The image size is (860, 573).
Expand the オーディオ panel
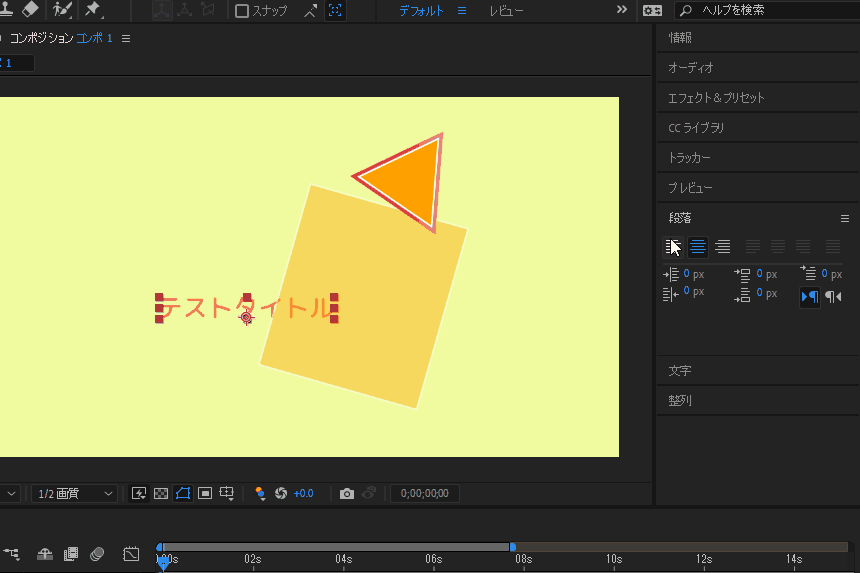point(691,67)
